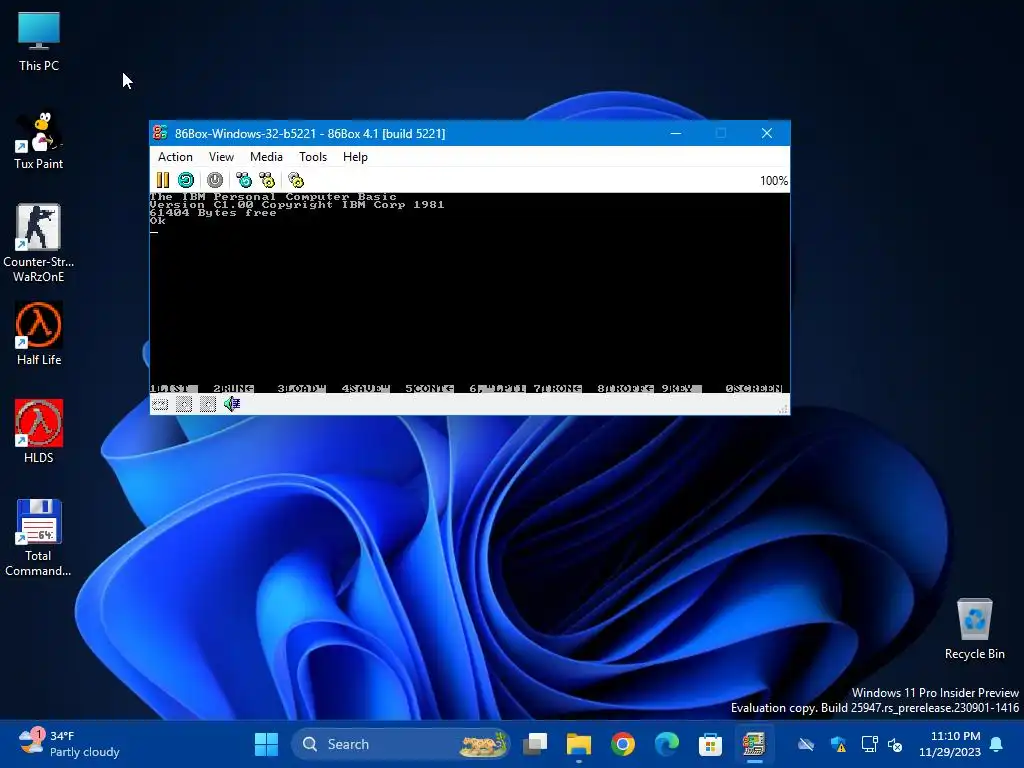The image size is (1024, 768).
Task: Click the 86Box taskbar button
Action: point(754,744)
